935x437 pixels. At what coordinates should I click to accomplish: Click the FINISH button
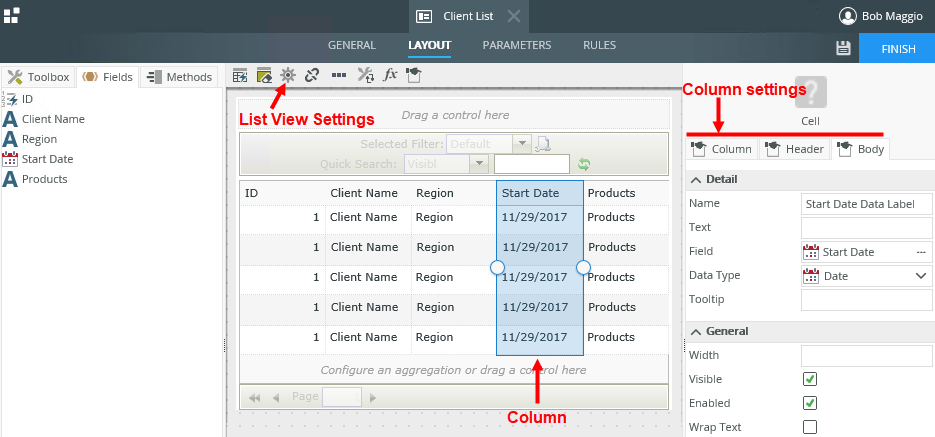tap(898, 49)
